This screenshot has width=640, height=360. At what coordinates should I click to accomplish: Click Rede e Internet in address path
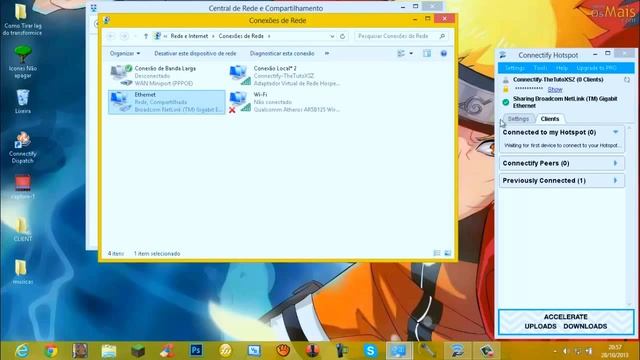click(x=189, y=36)
